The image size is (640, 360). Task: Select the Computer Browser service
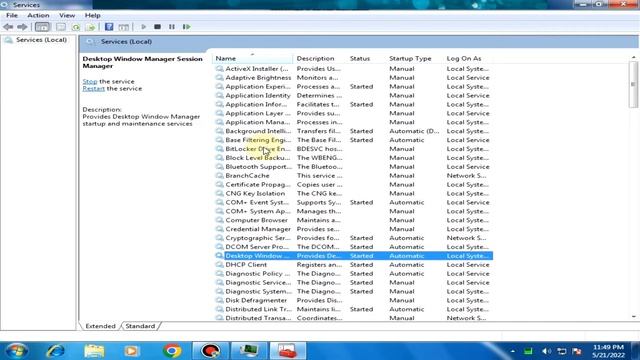[353, 220]
